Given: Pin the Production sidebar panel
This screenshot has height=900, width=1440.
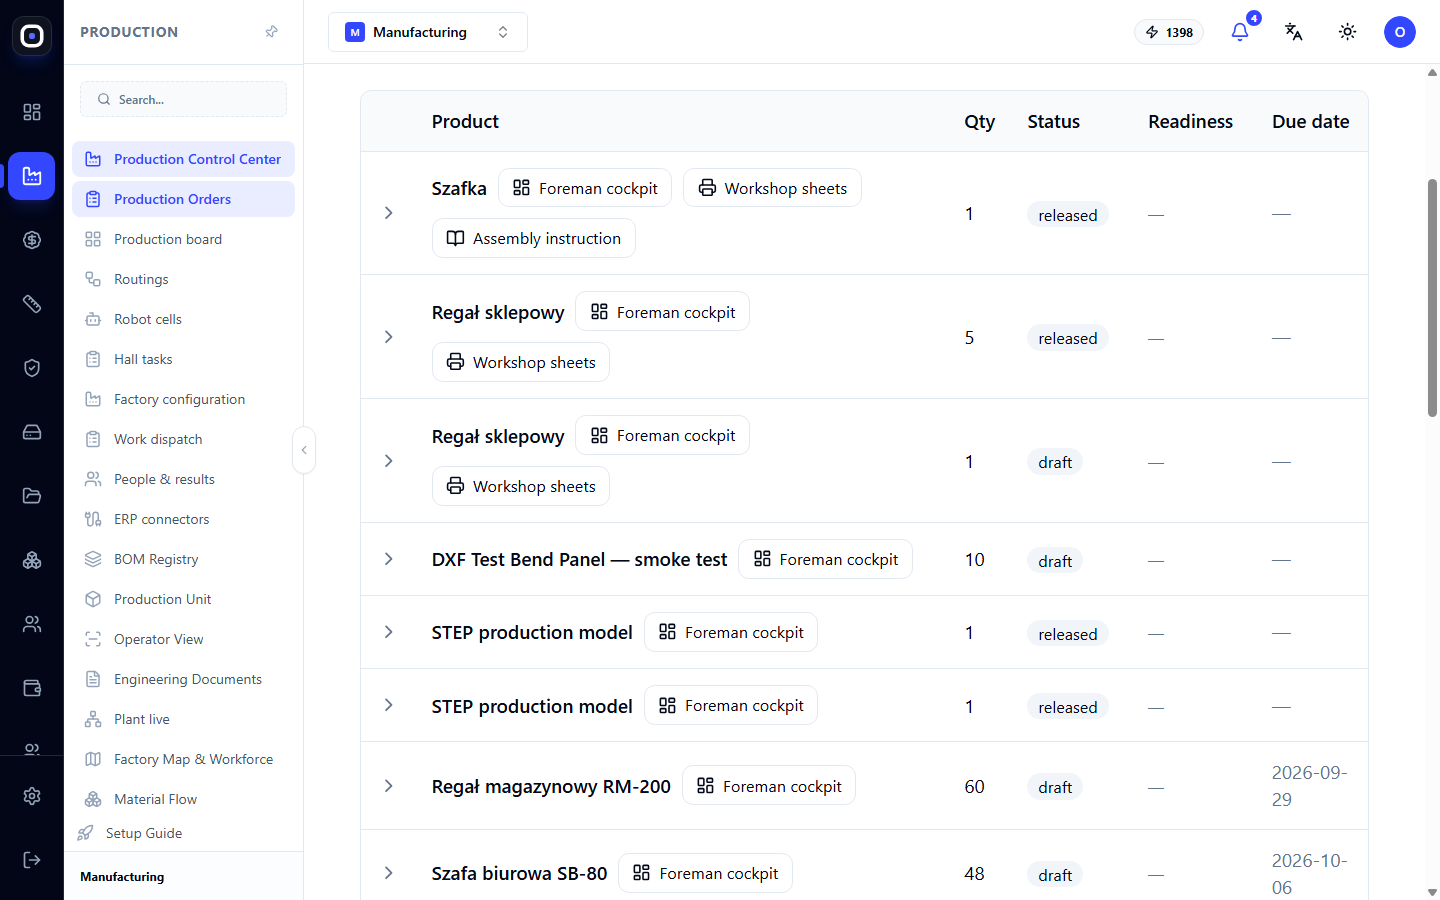Looking at the screenshot, I should point(271,32).
